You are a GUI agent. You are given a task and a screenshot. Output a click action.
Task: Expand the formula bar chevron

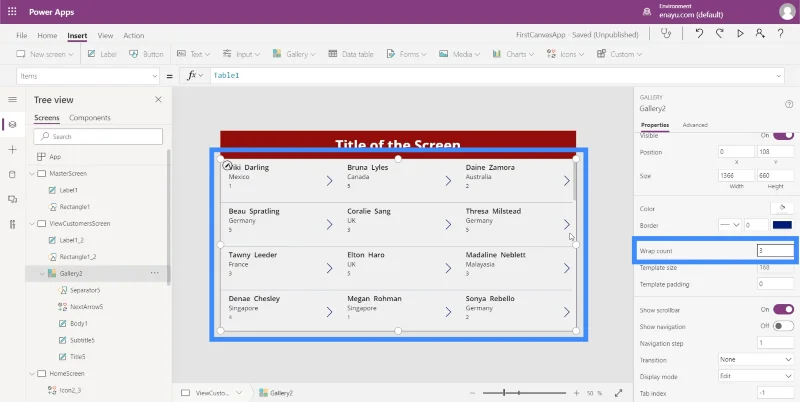[x=779, y=76]
